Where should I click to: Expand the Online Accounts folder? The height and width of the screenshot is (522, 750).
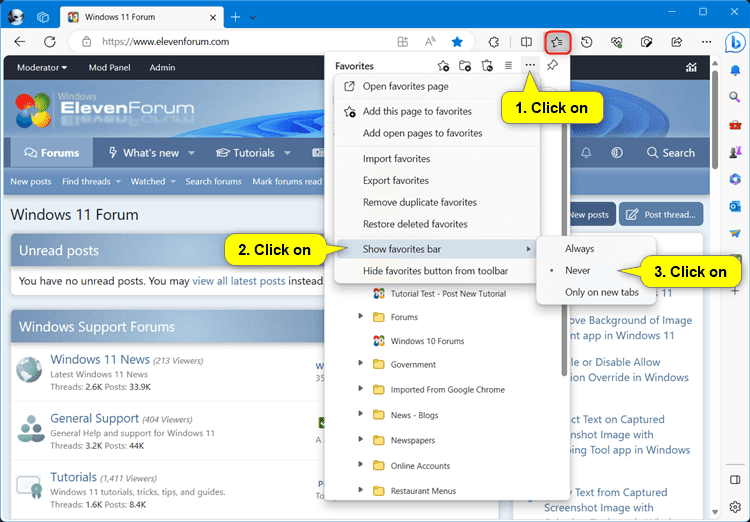(x=361, y=465)
